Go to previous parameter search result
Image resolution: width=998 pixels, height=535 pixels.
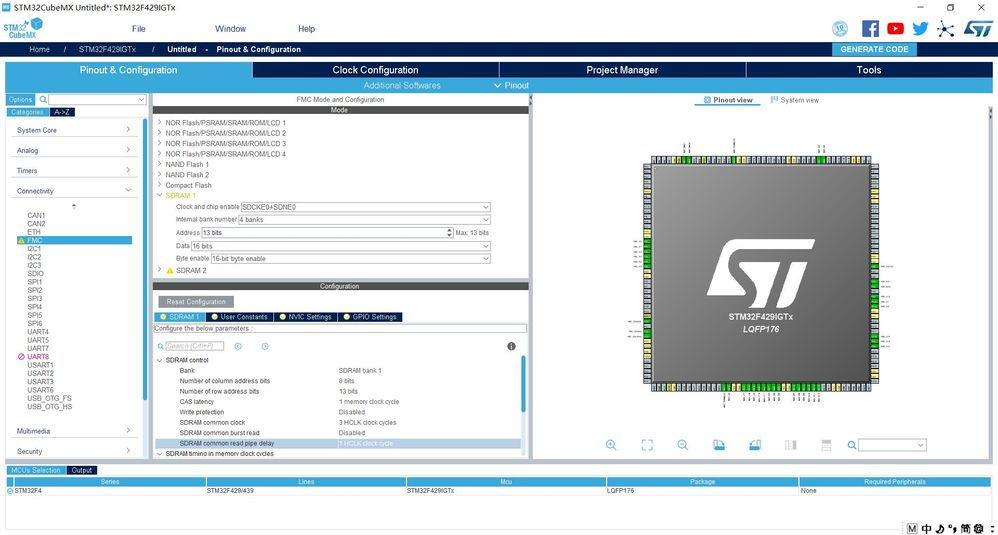(238, 346)
